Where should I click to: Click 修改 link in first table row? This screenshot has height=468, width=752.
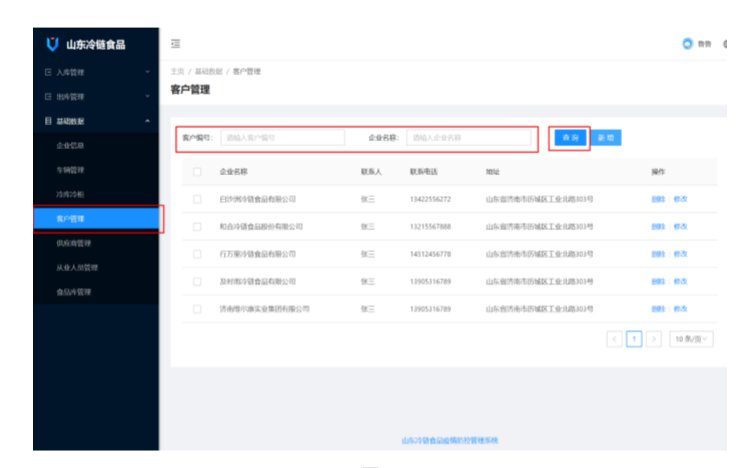tap(680, 199)
